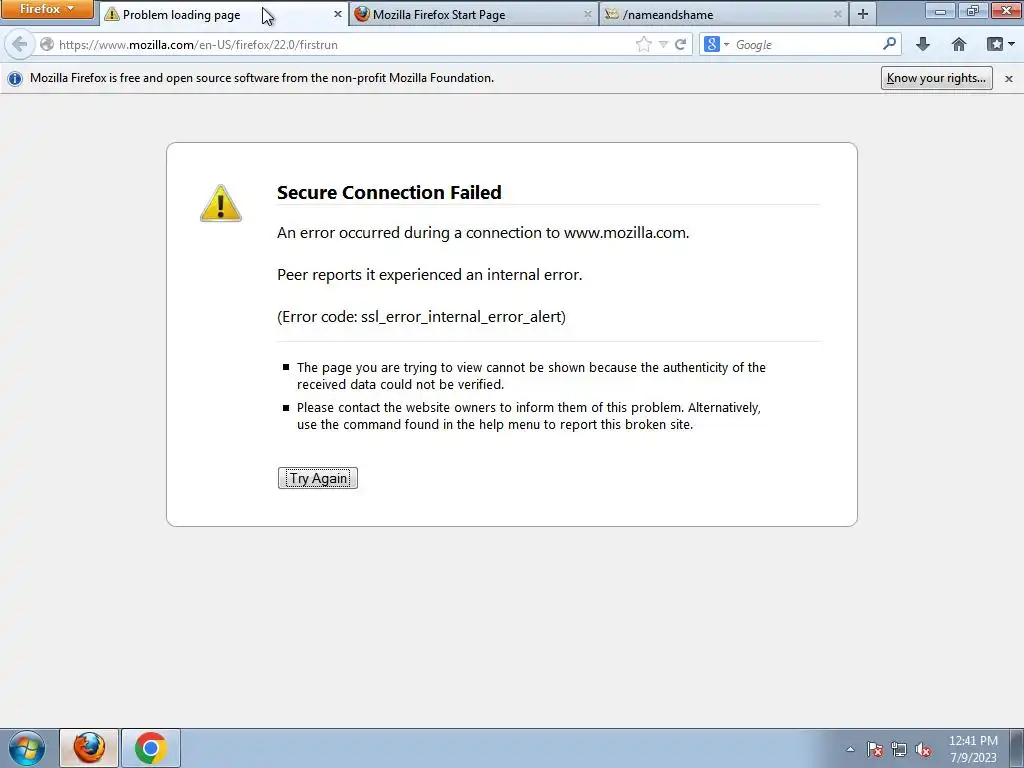This screenshot has height=768, width=1024.
Task: Open the Windows Start menu orb
Action: 27,748
